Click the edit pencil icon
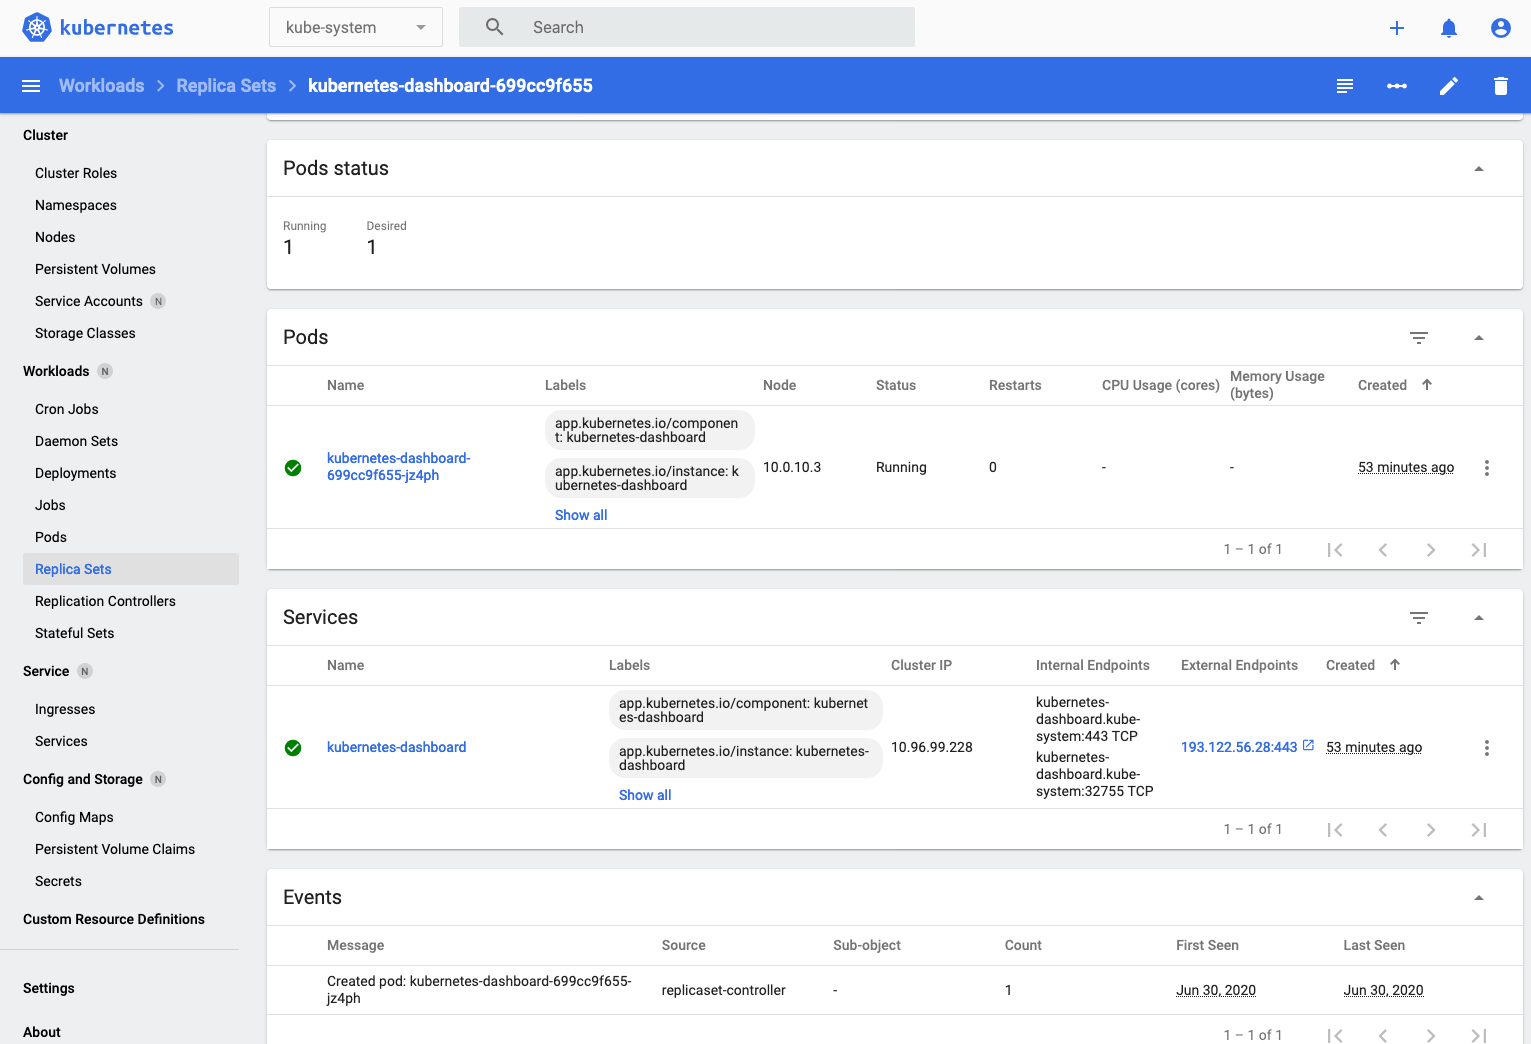The height and width of the screenshot is (1044, 1531). point(1449,86)
